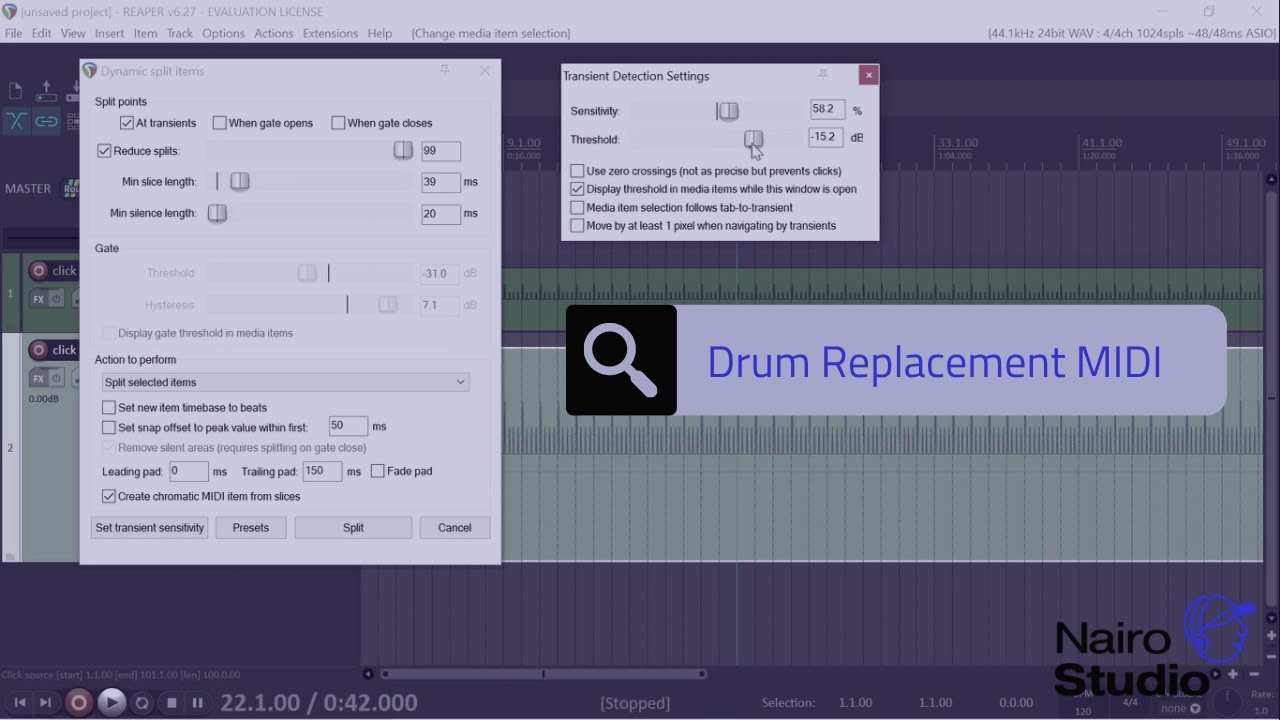This screenshot has height=720, width=1280.
Task: Pin the Dynamic split items dialog
Action: point(445,70)
